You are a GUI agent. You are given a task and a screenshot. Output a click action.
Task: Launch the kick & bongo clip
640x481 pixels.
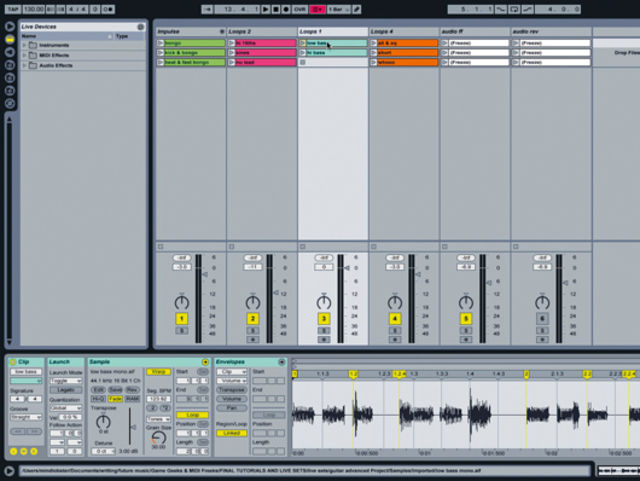(160, 53)
